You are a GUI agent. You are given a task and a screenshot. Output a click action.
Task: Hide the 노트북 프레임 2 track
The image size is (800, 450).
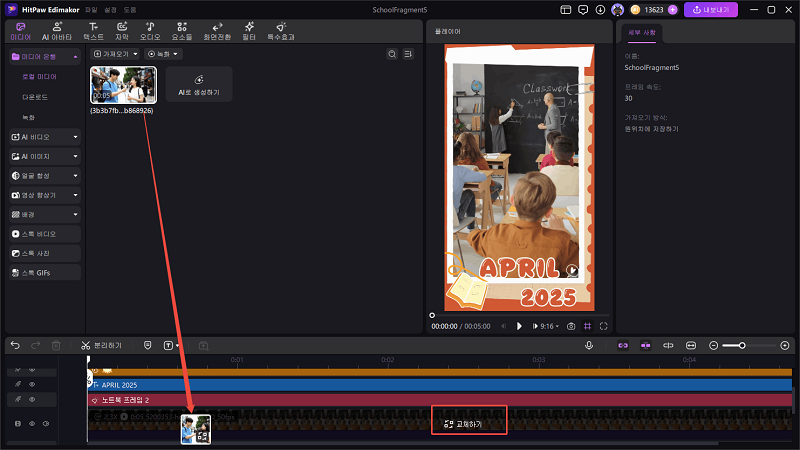click(x=31, y=399)
